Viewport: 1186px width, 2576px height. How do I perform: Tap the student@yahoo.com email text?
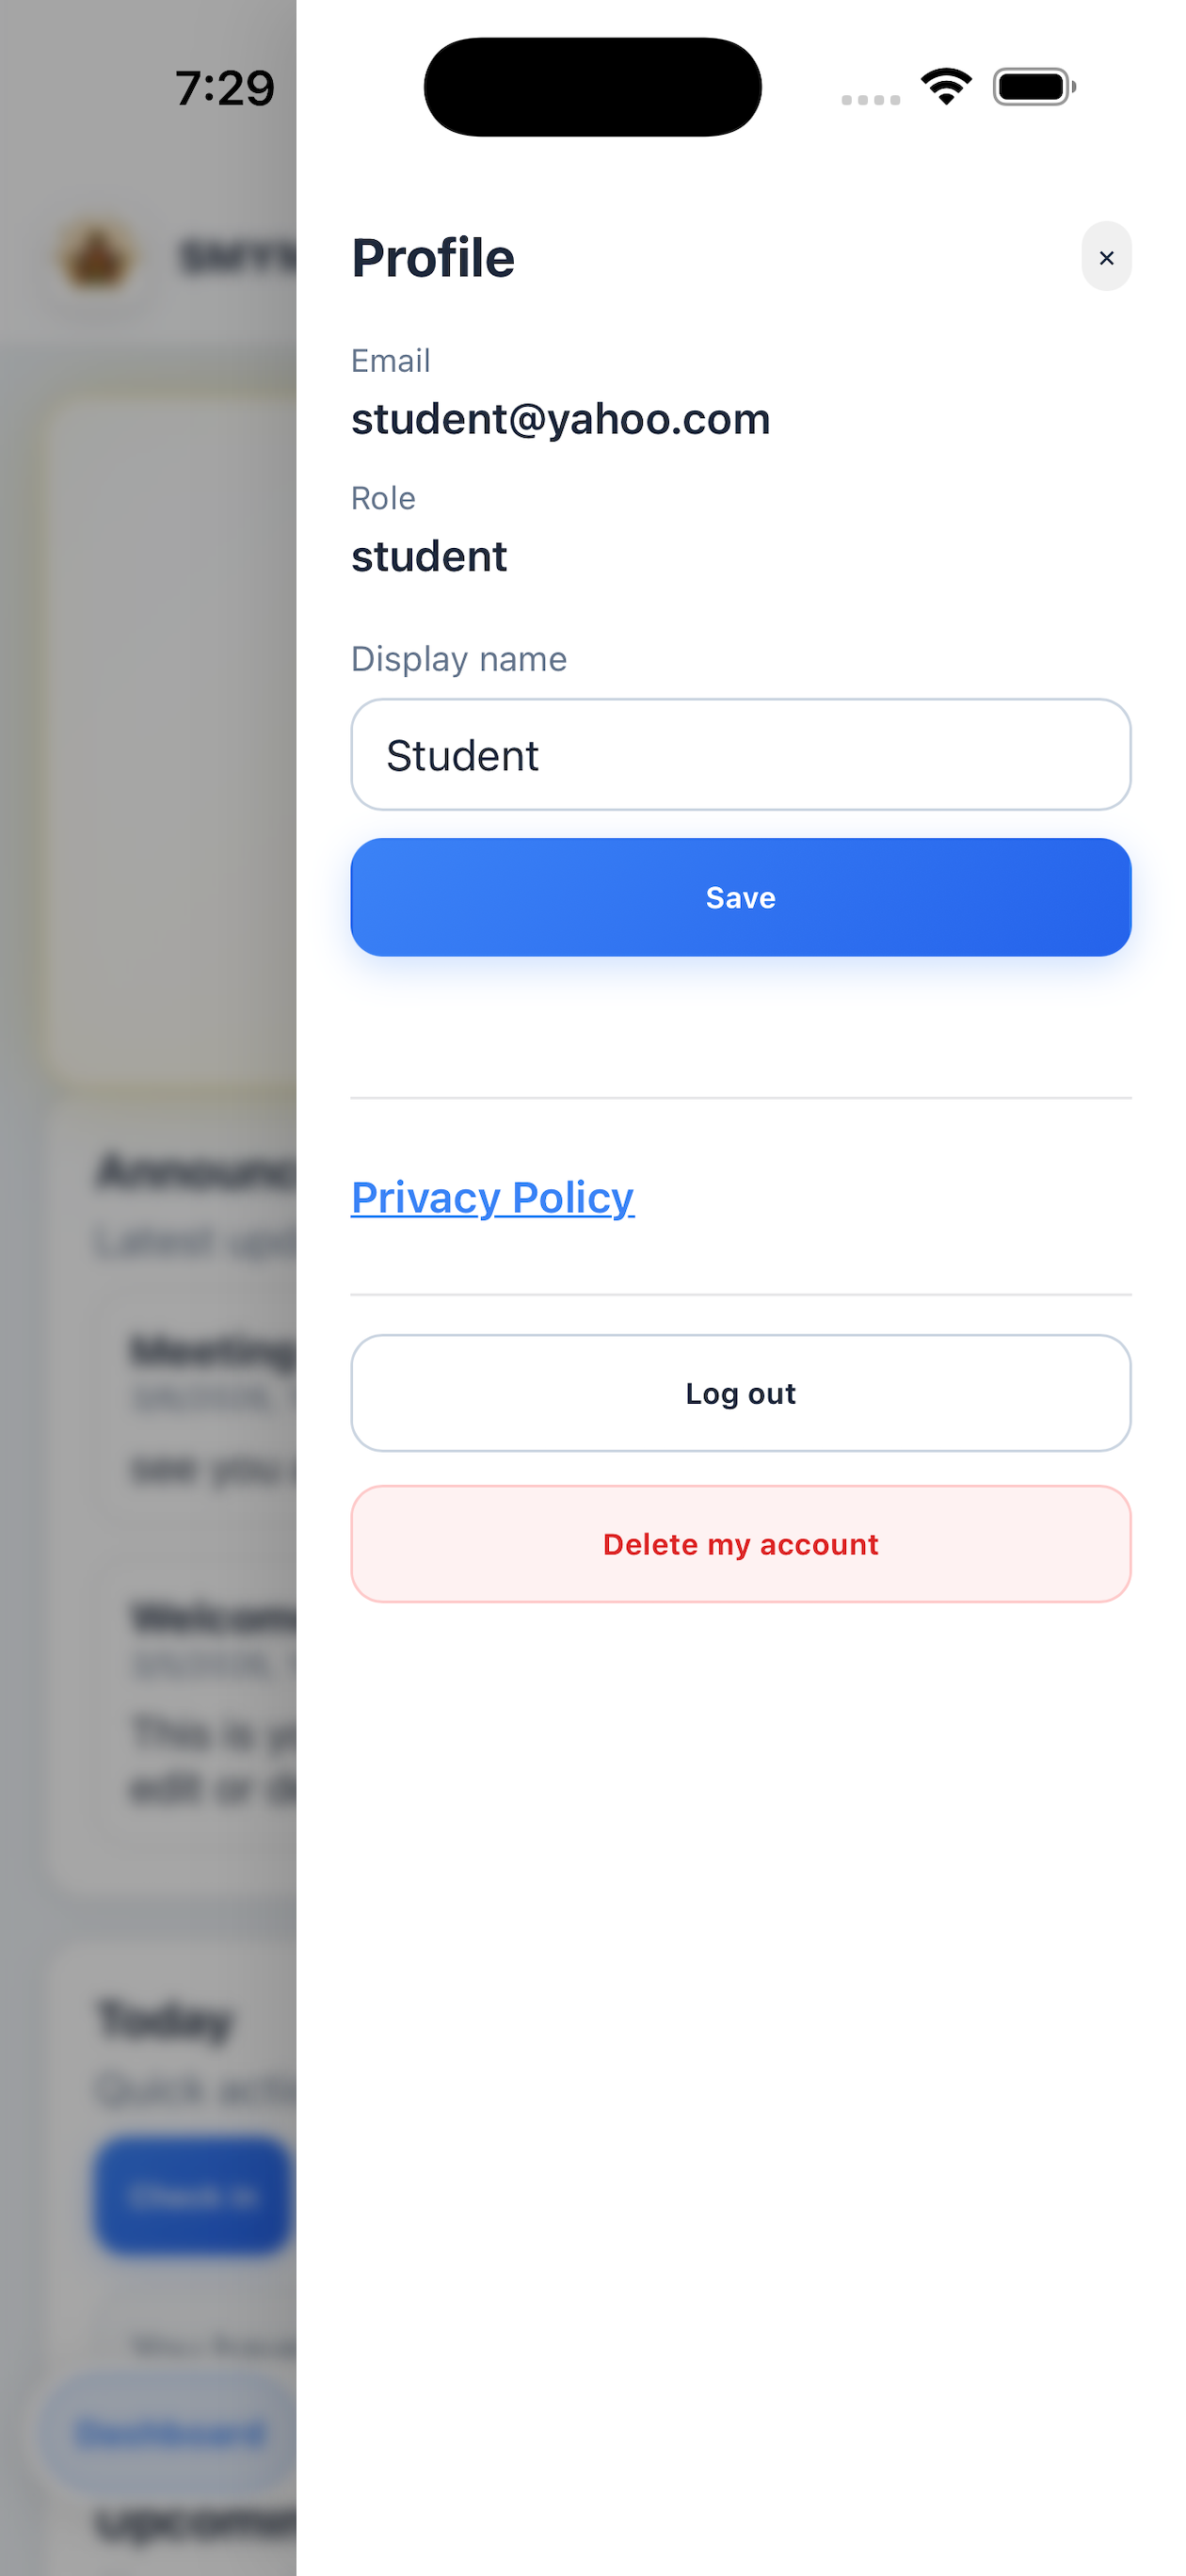point(561,419)
